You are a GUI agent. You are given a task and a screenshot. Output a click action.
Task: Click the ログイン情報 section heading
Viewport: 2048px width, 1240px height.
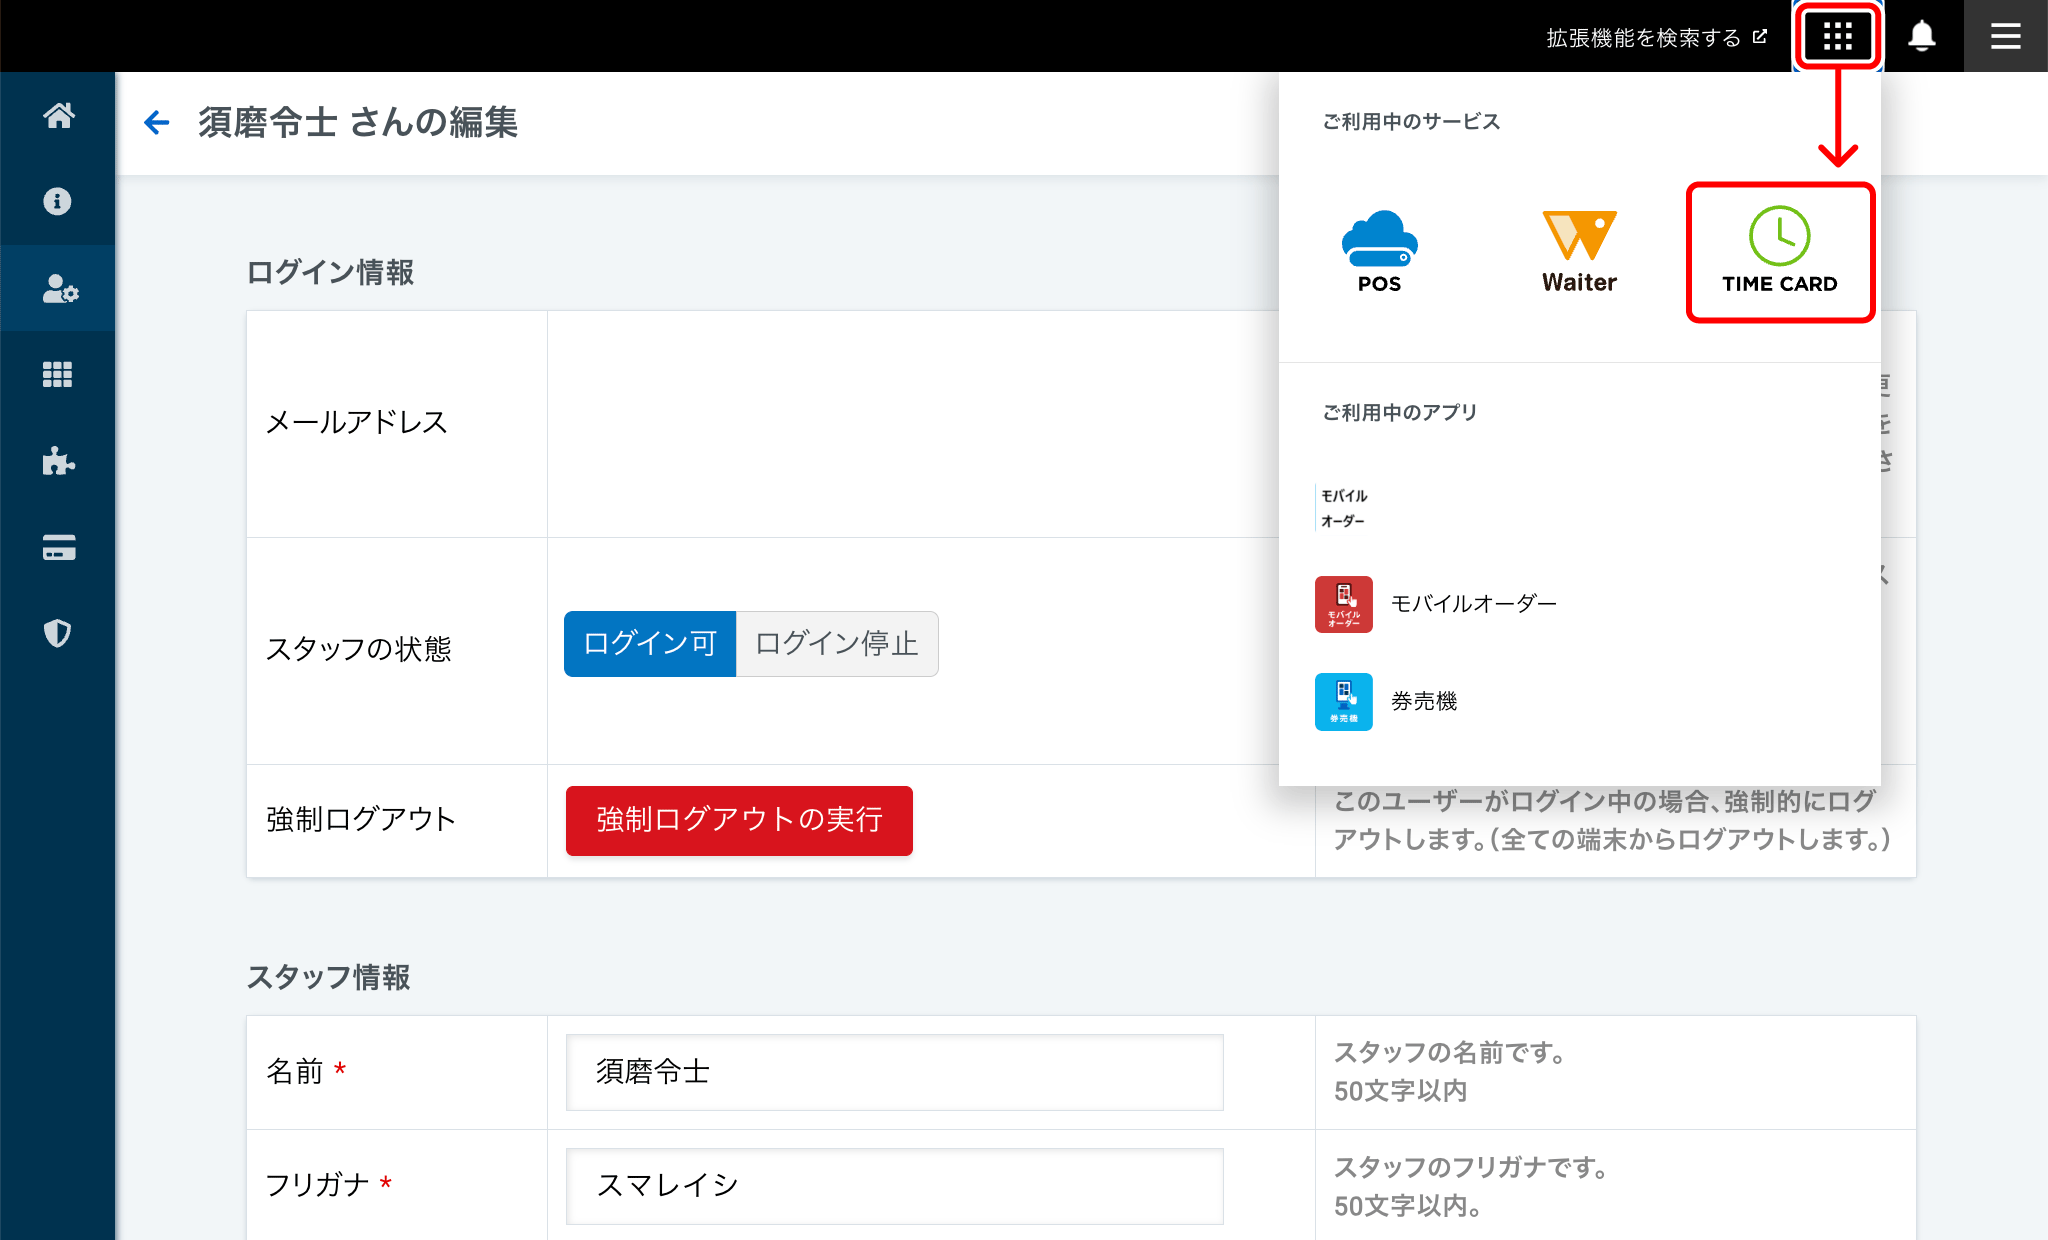pyautogui.click(x=330, y=273)
